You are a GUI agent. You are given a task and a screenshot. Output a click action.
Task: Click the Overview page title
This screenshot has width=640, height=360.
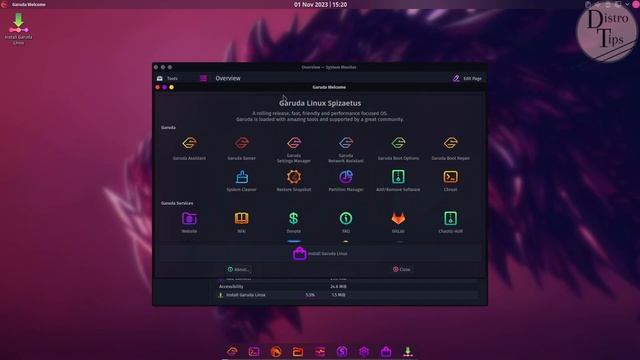click(x=228, y=78)
